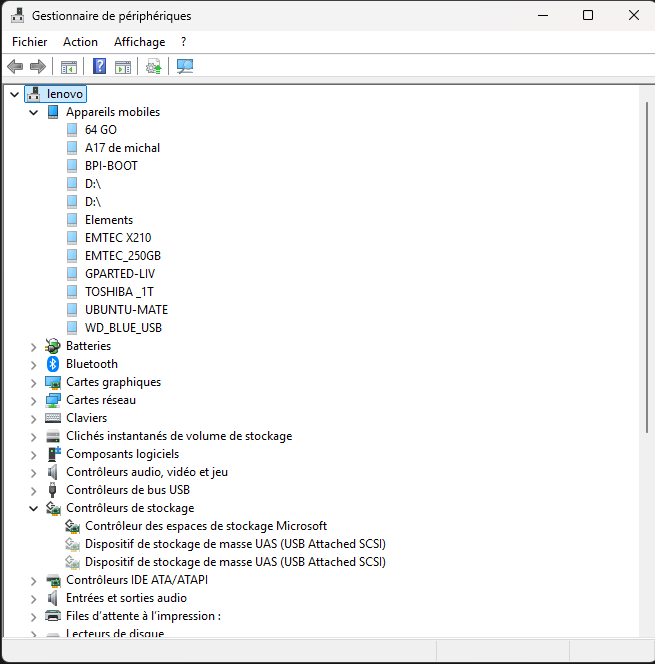The height and width of the screenshot is (664, 655).
Task: Scan for hardware changes monitor icon
Action: 185,66
